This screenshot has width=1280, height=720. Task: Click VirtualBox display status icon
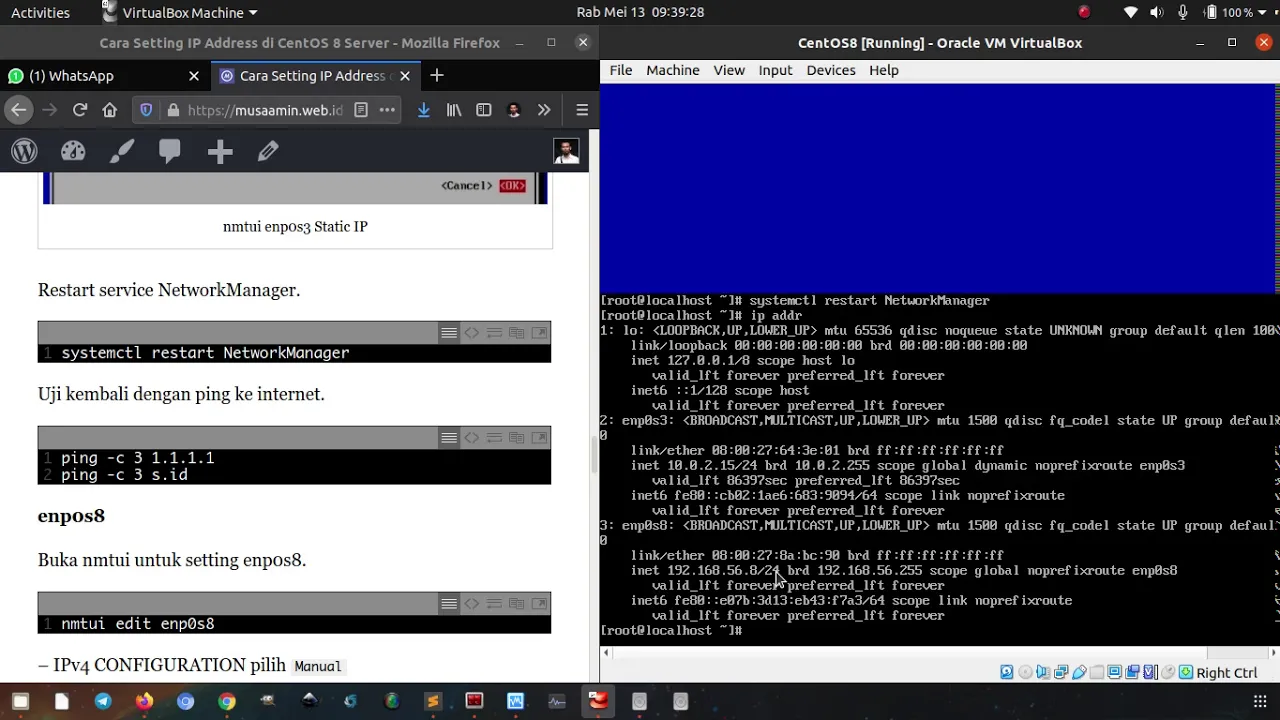point(1114,672)
